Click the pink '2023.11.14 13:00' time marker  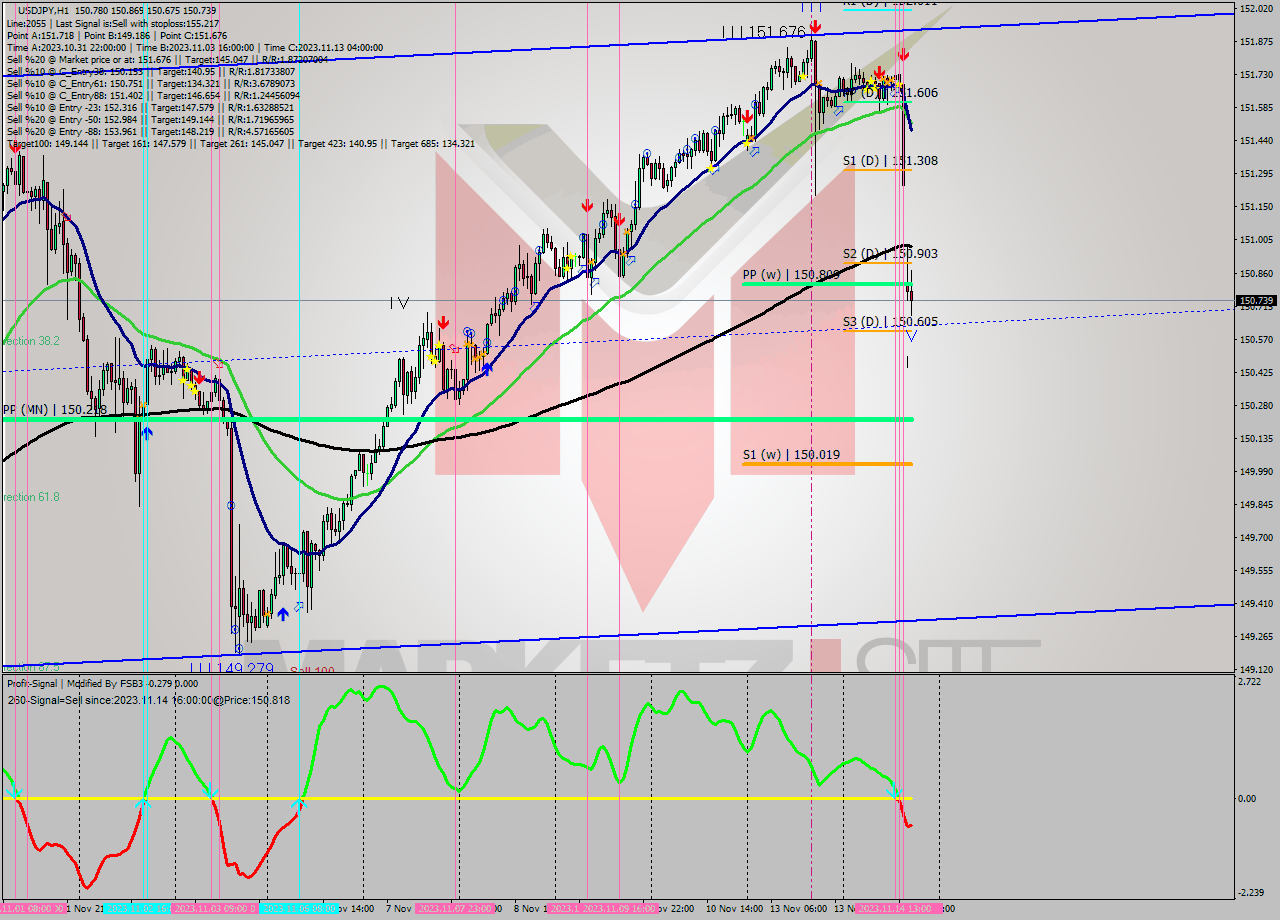tap(898, 908)
